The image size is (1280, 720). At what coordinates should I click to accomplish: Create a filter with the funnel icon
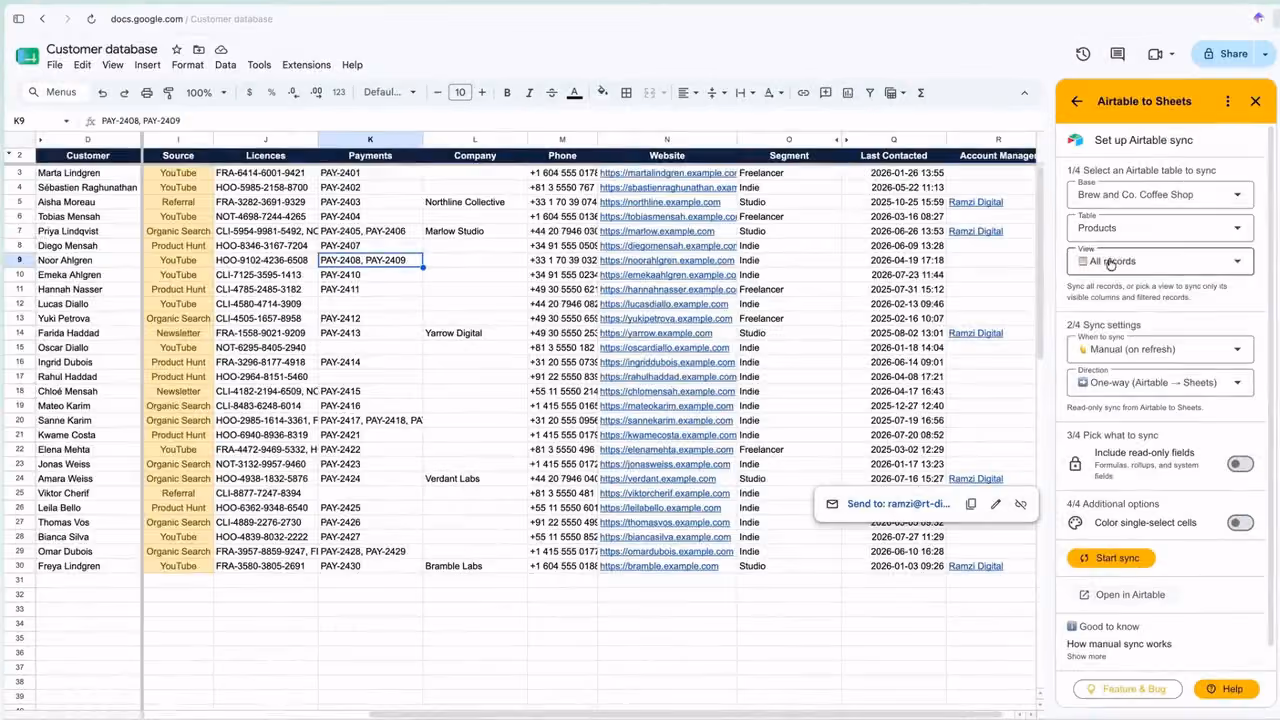tap(870, 93)
